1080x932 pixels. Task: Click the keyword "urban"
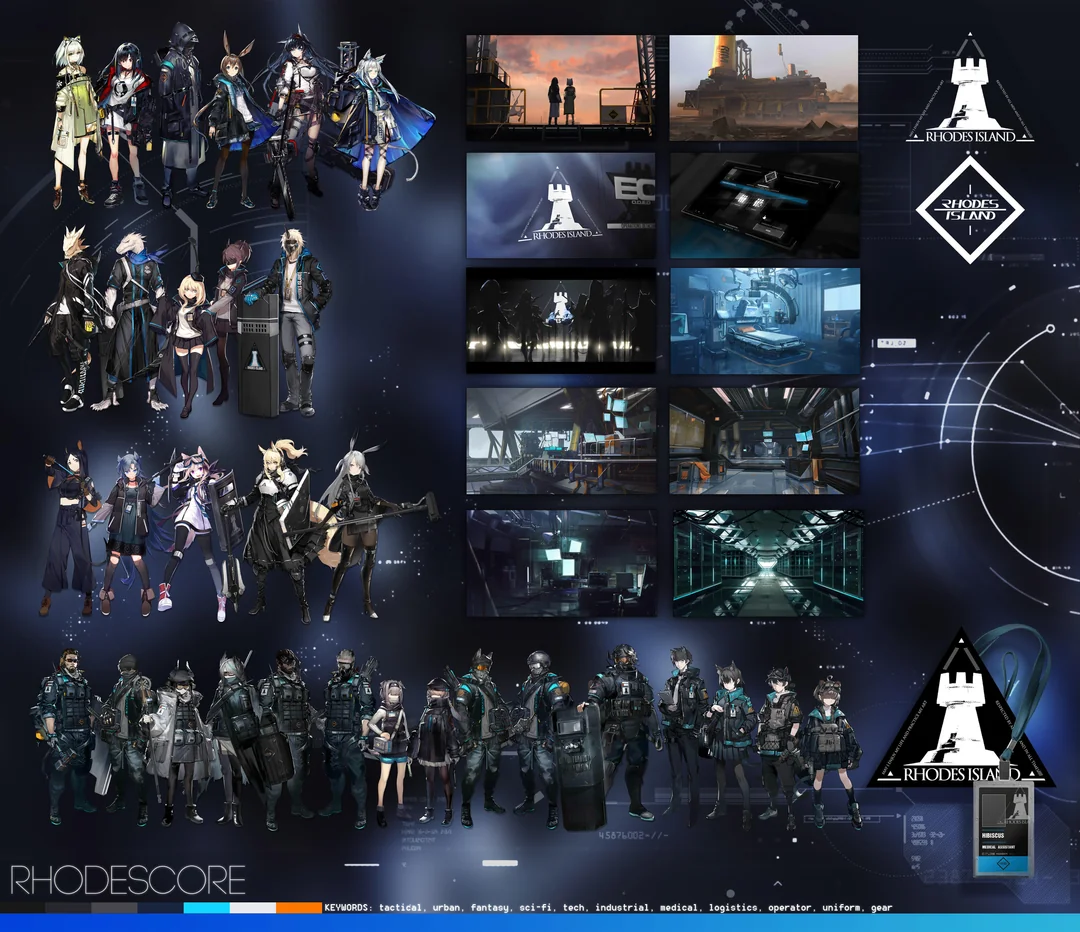[x=448, y=908]
